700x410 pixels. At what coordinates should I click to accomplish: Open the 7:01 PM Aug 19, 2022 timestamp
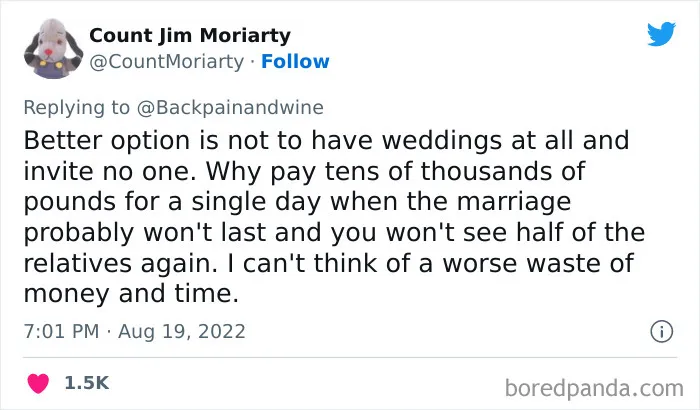tap(134, 331)
